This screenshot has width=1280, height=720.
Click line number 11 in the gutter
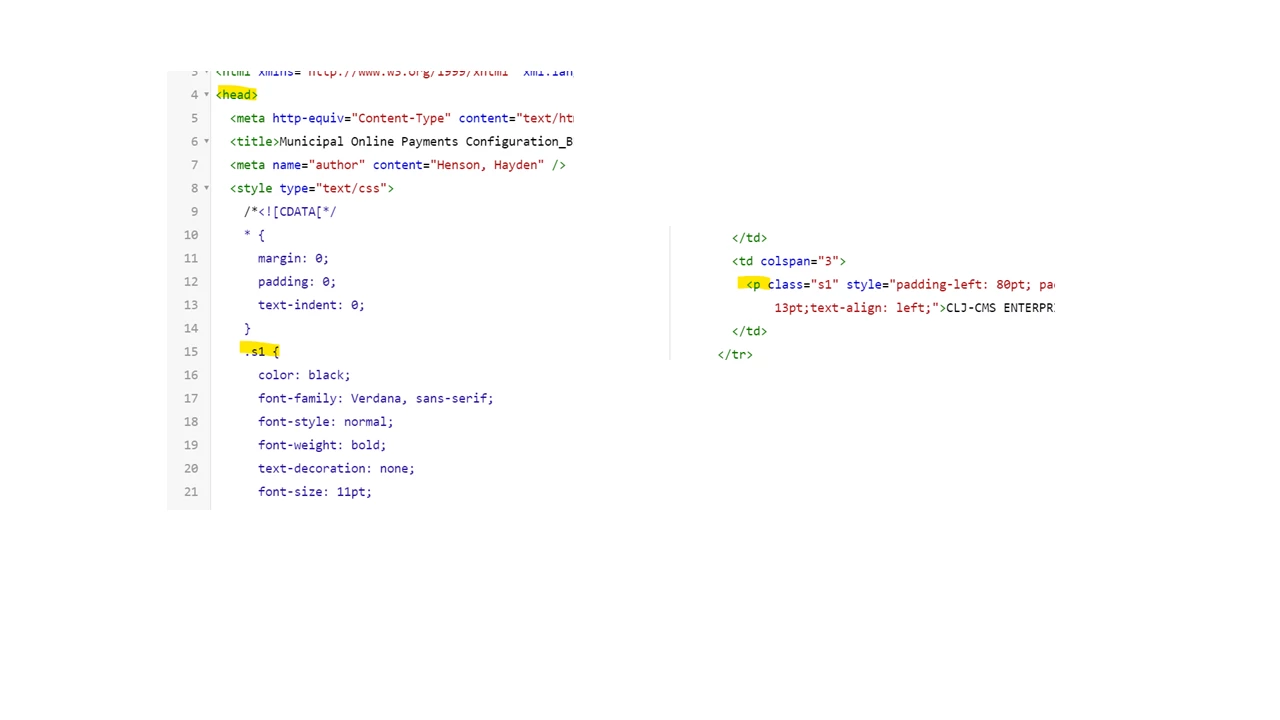tap(191, 258)
